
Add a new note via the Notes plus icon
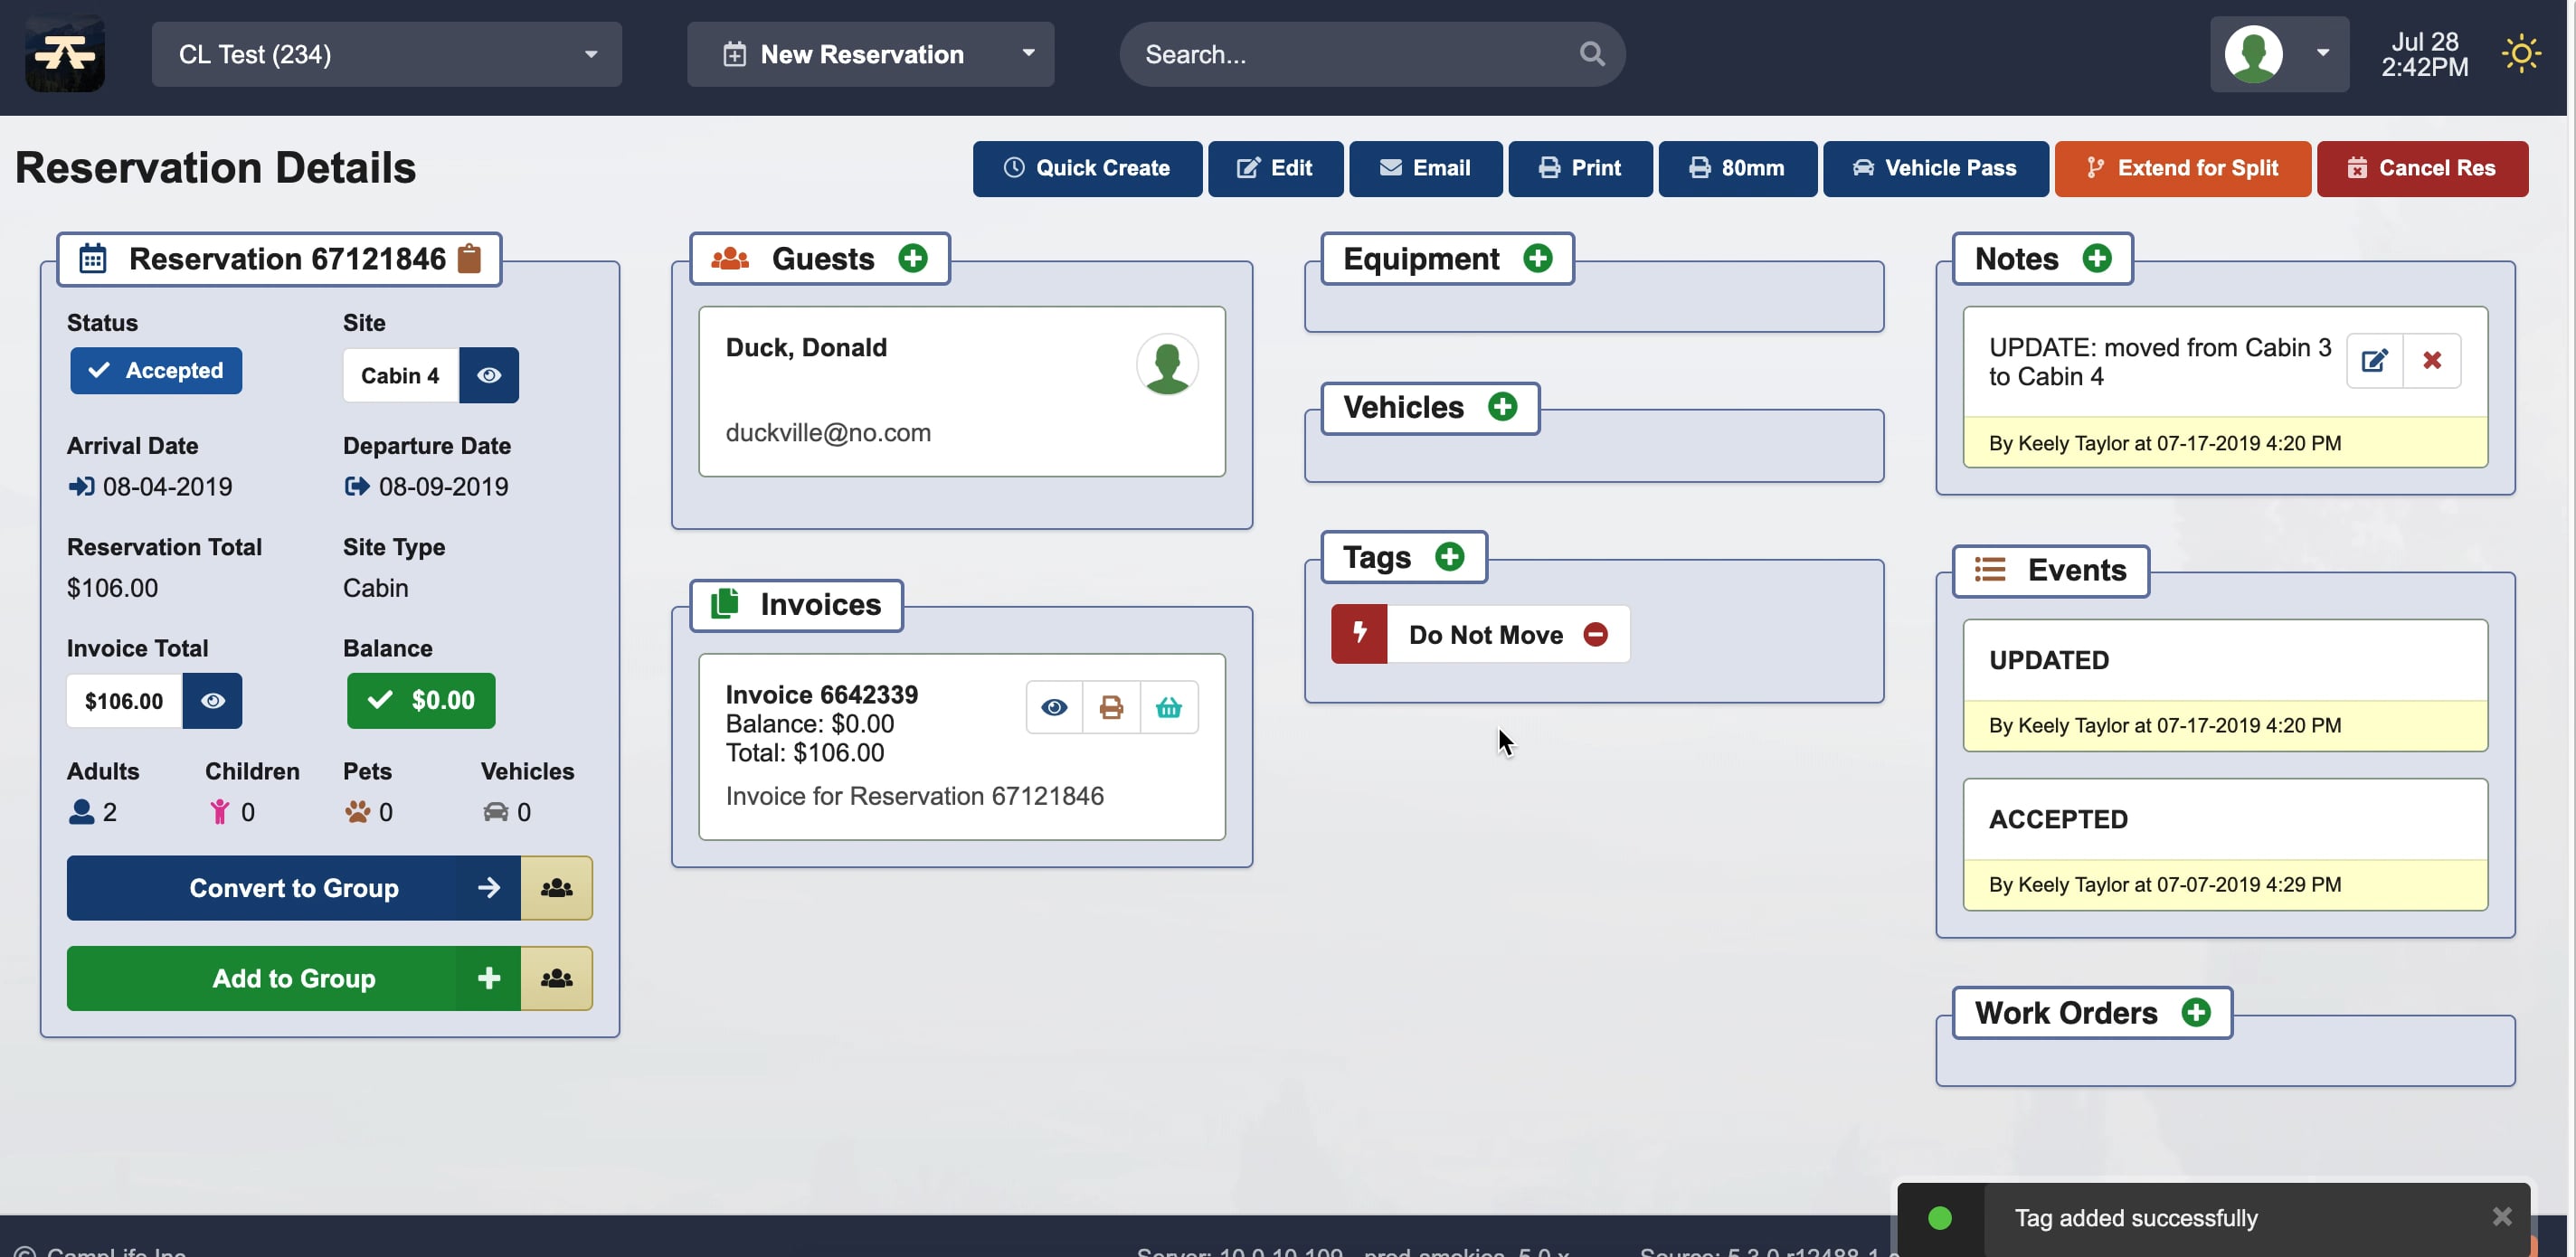pos(2097,258)
